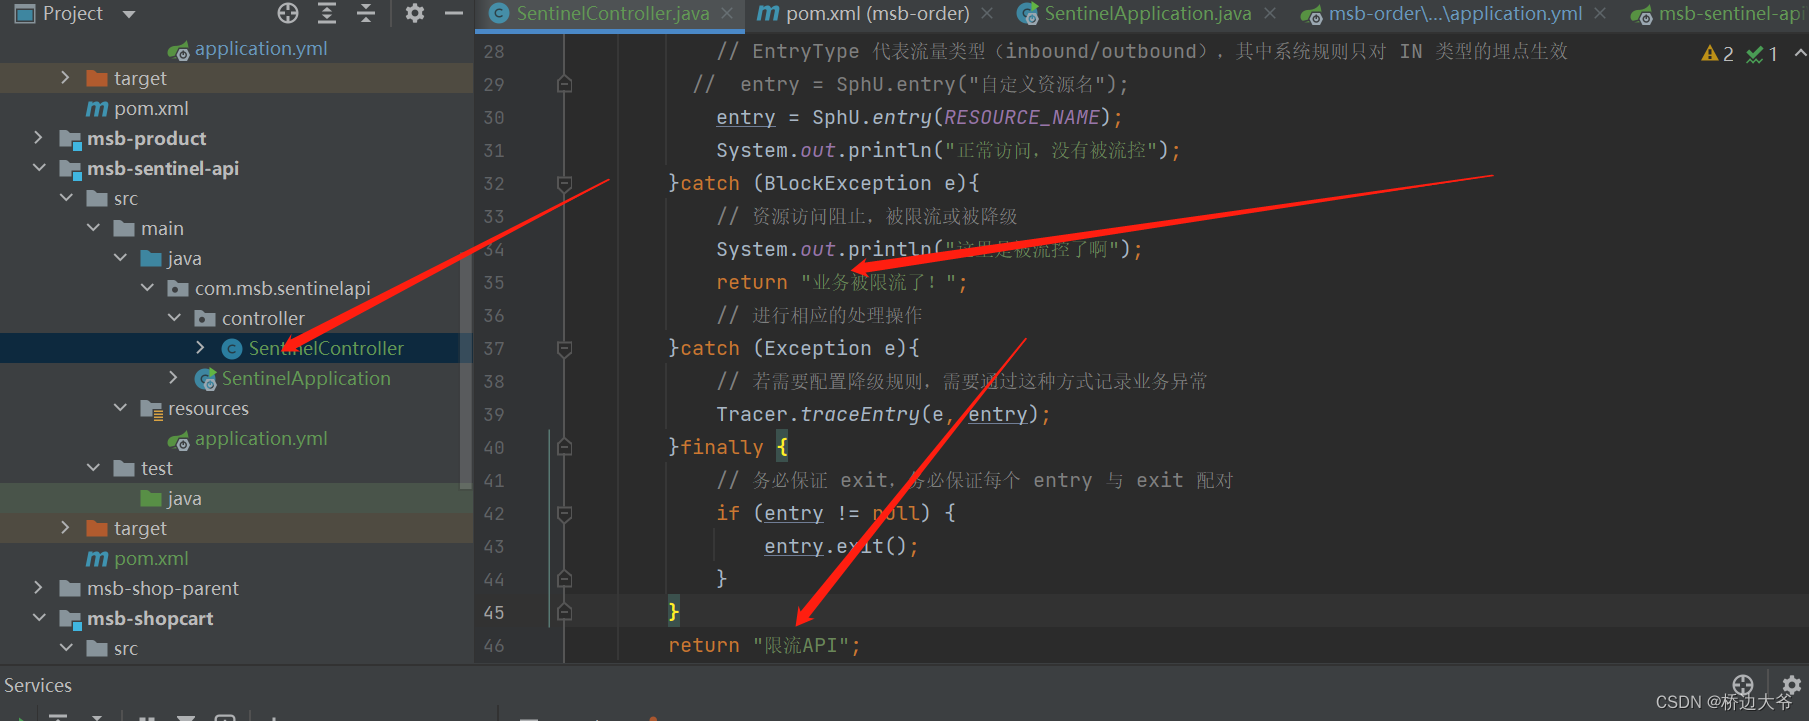
Task: Collapse the java folder under main
Action: [x=119, y=258]
